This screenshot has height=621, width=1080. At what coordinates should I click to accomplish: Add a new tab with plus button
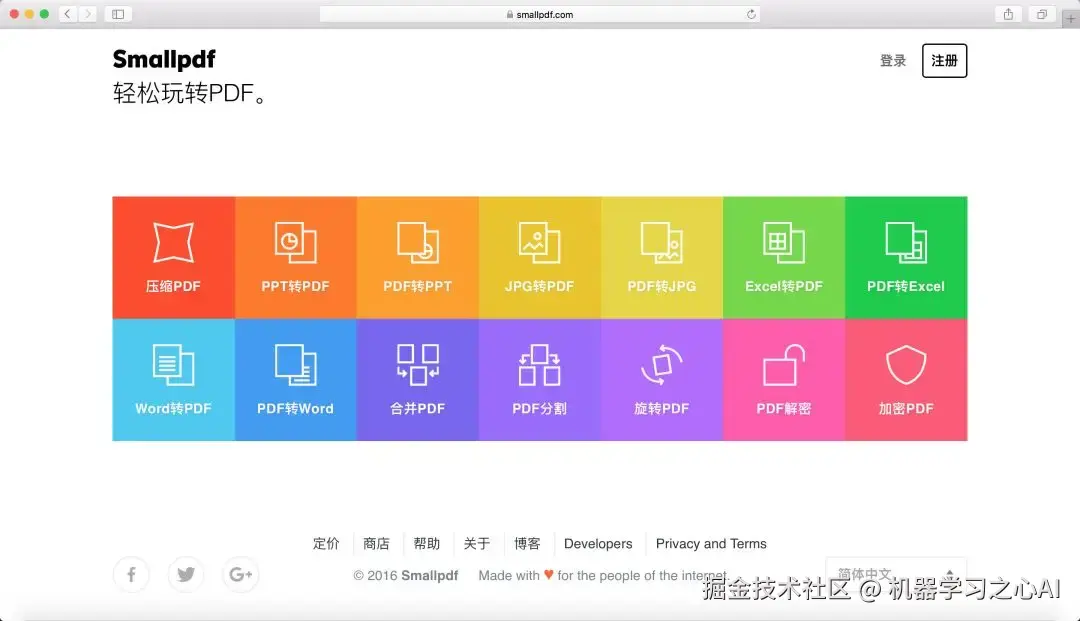[1070, 19]
